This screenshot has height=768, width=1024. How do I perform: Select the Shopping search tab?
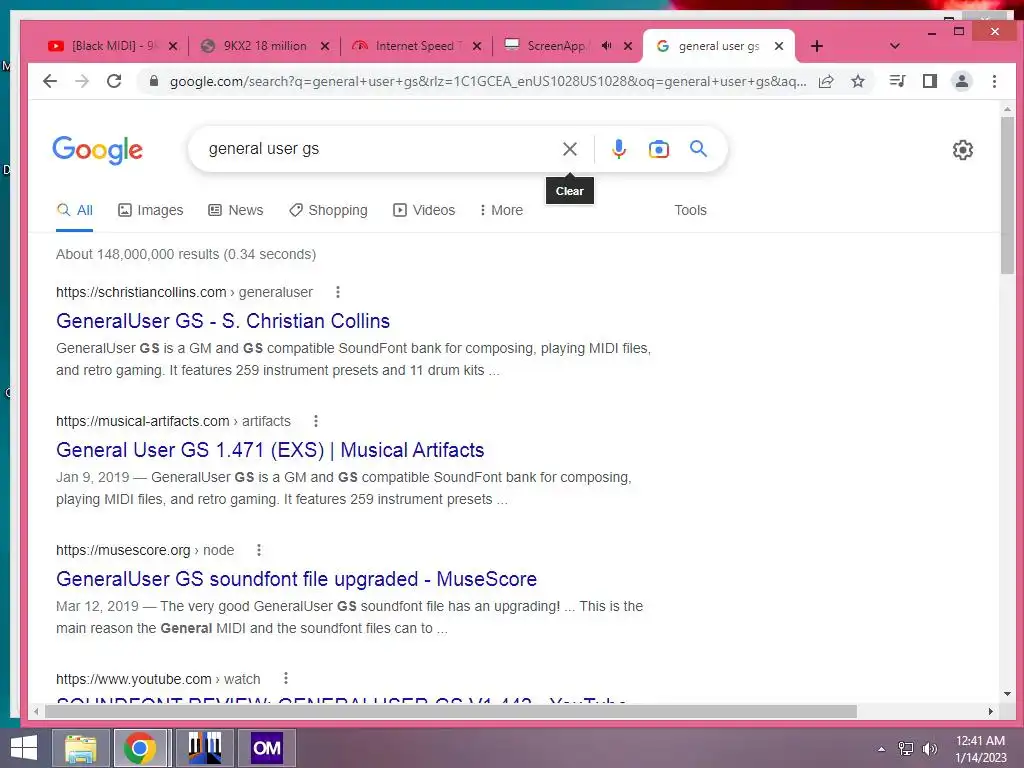point(328,210)
